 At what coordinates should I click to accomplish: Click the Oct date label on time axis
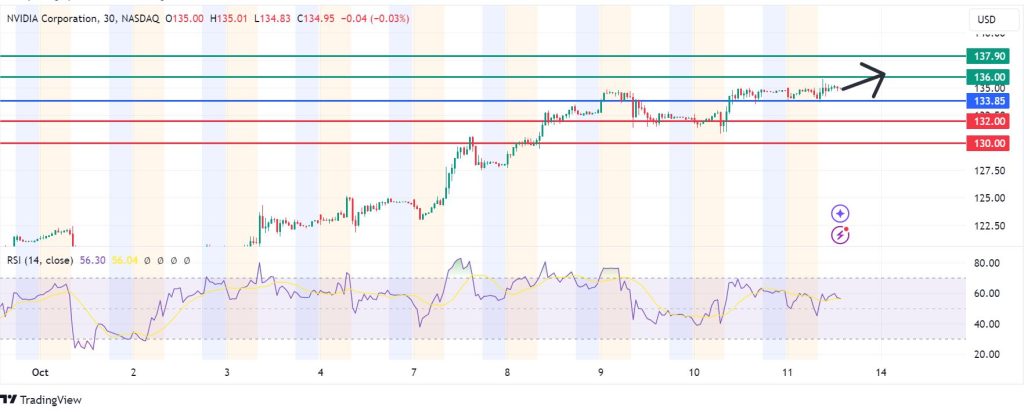pyautogui.click(x=40, y=373)
